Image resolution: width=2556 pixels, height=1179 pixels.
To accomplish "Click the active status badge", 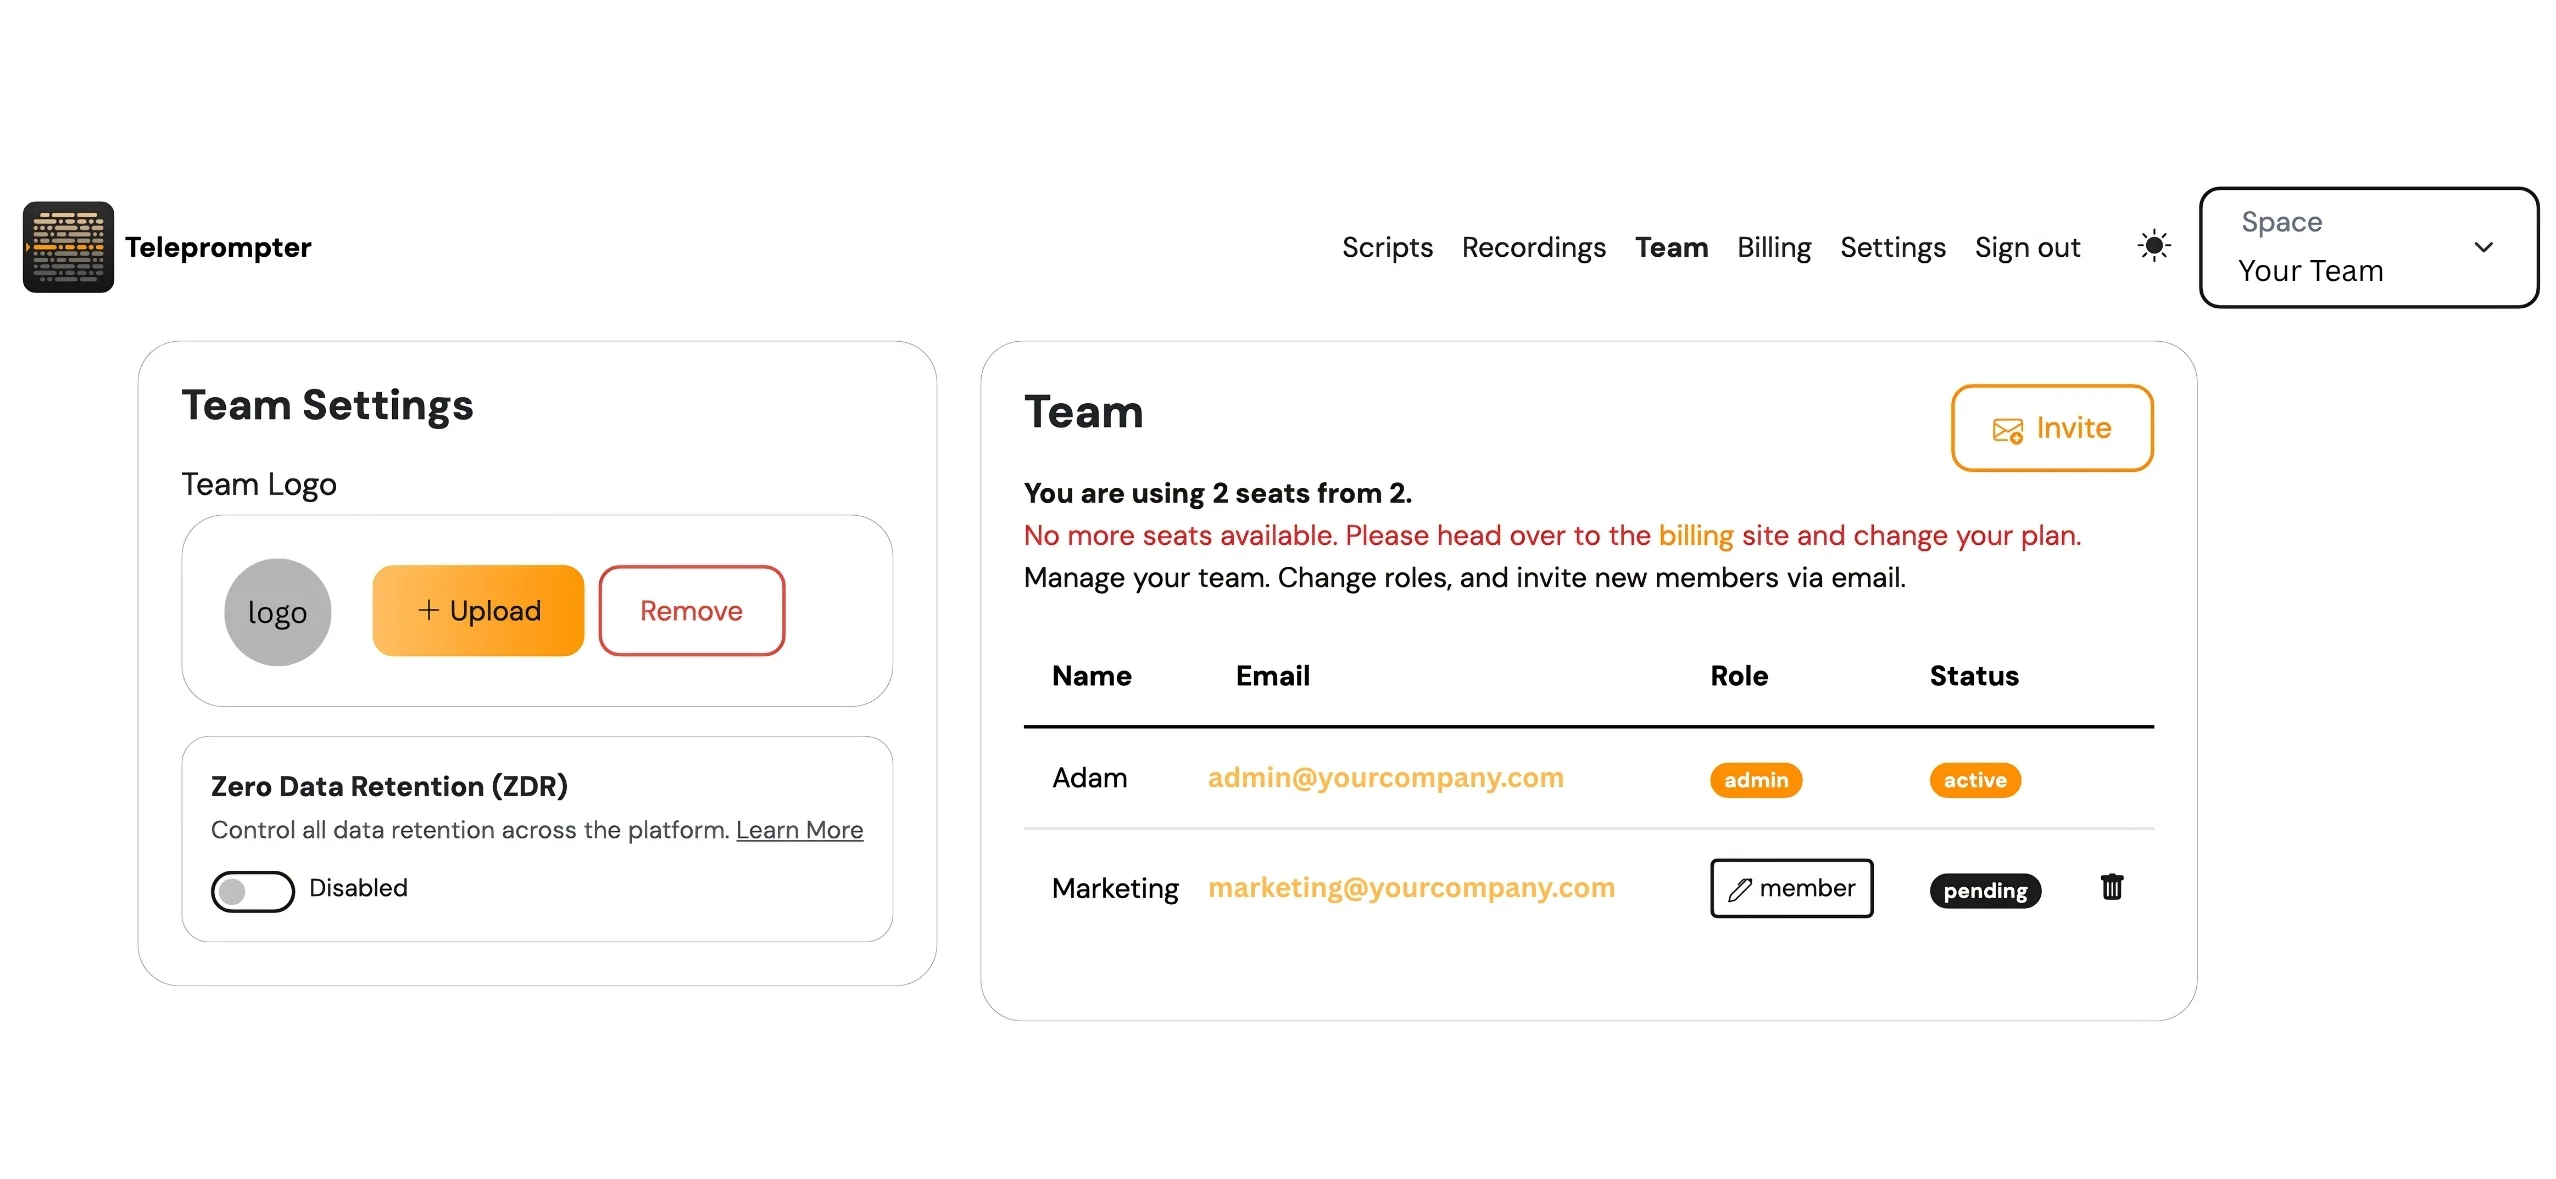I will click(1974, 780).
